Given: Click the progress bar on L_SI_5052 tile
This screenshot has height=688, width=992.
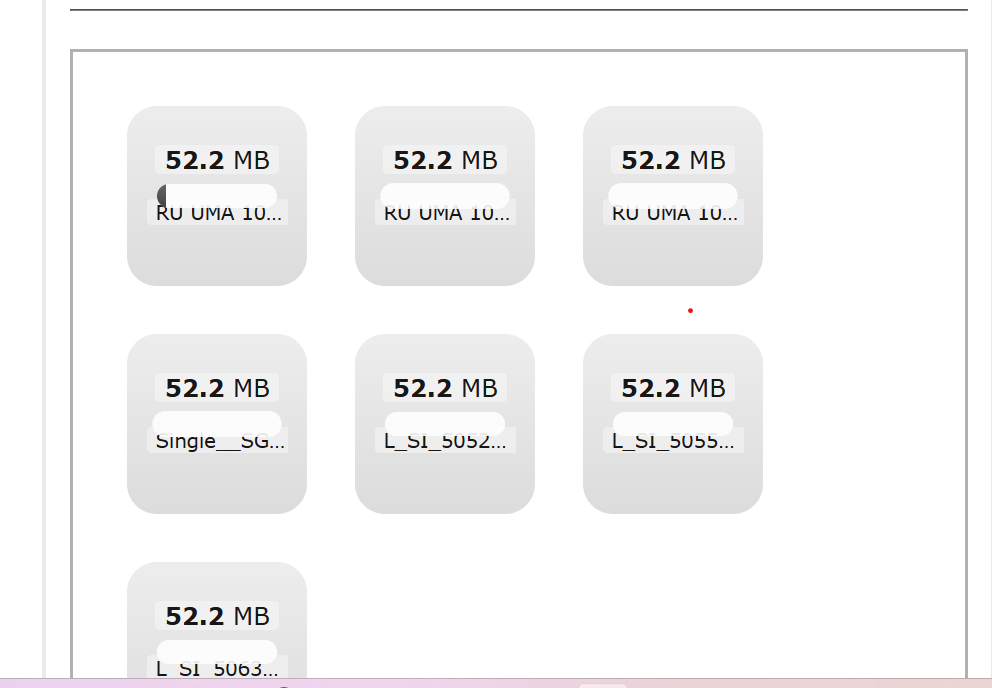Looking at the screenshot, I should [445, 423].
